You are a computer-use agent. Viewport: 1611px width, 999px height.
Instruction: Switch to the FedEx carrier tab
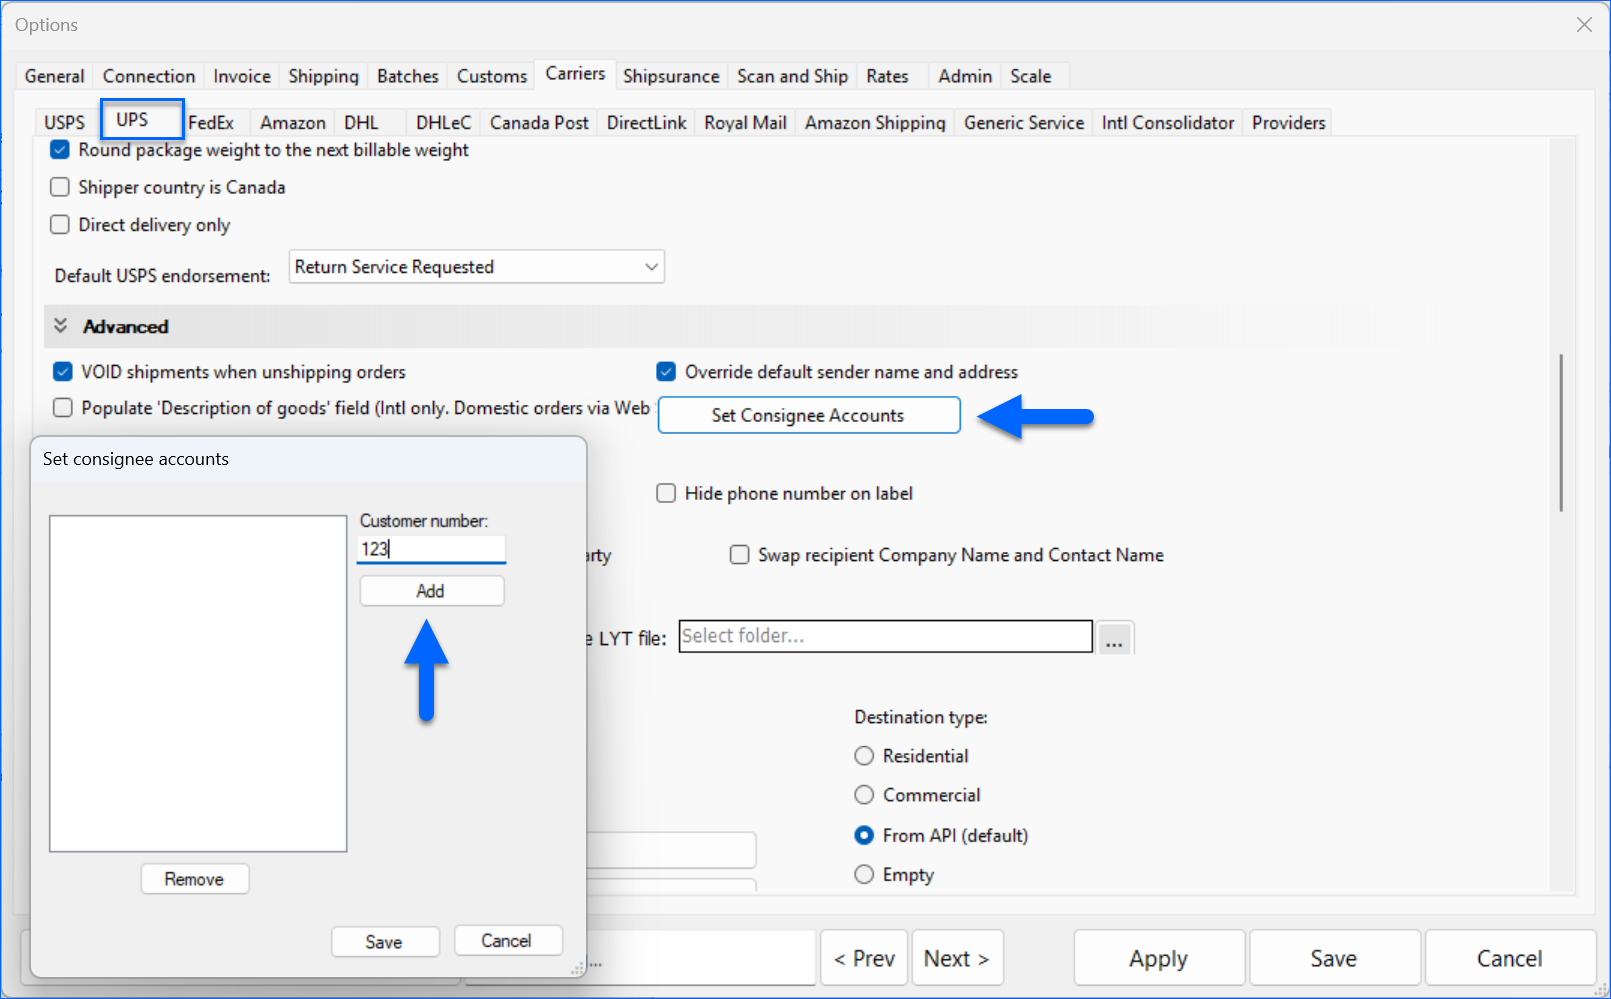[211, 123]
